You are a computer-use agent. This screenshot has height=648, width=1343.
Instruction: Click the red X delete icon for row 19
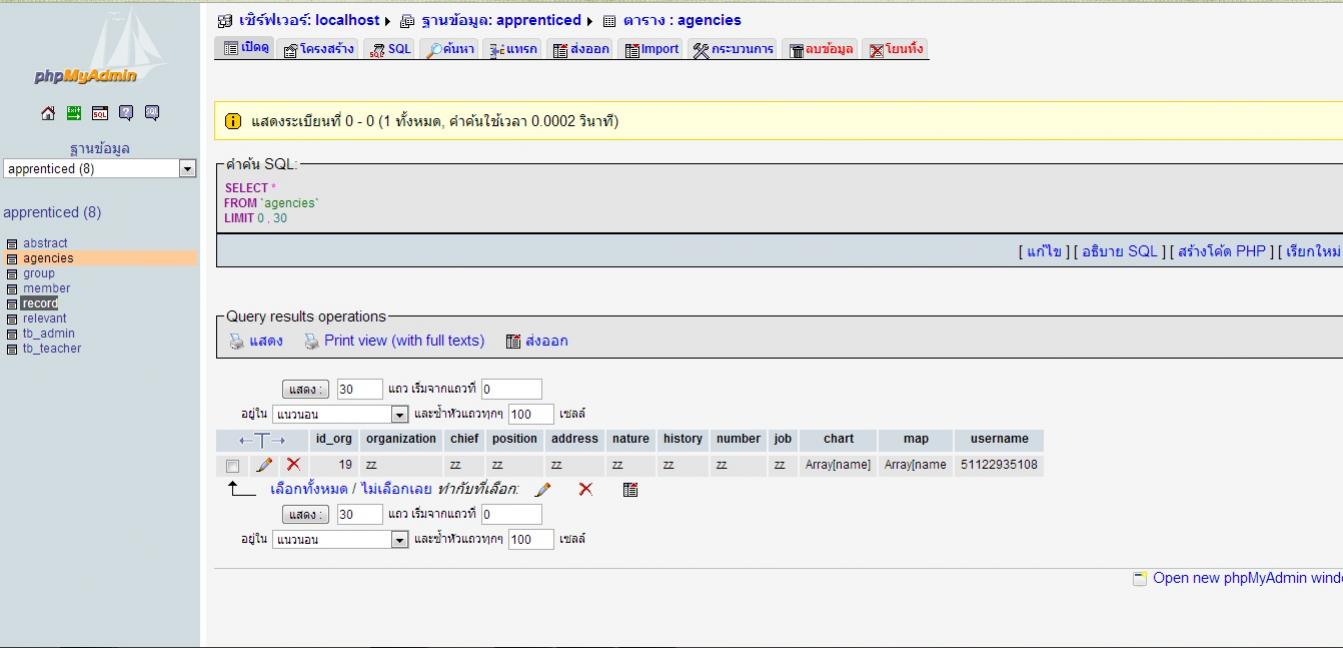[x=293, y=465]
